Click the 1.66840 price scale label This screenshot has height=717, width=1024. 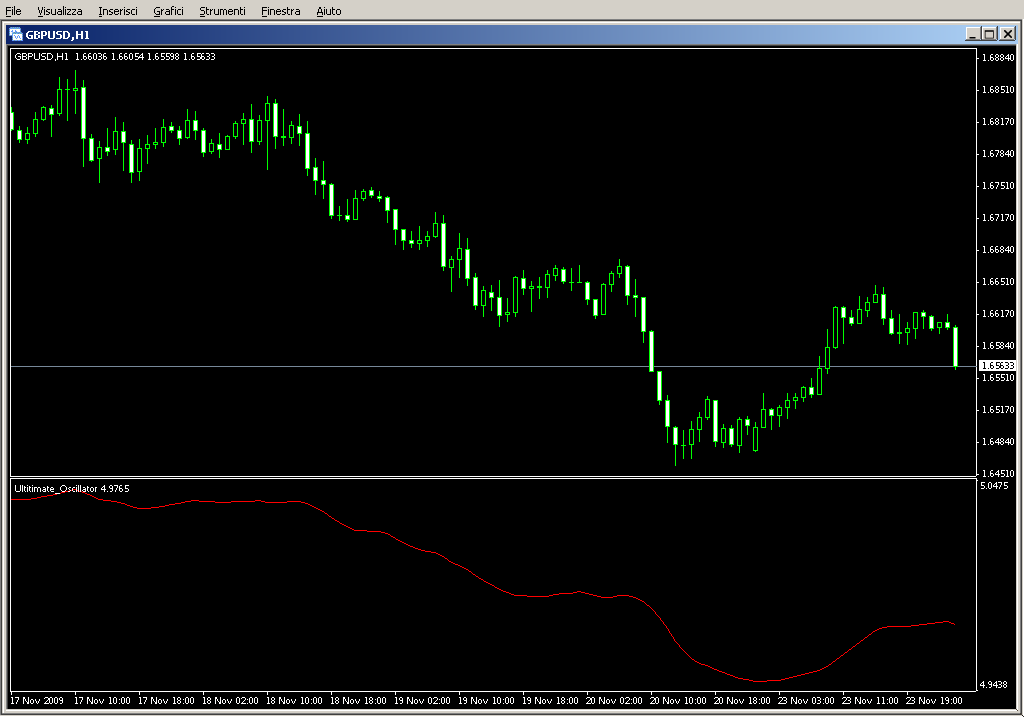coord(999,249)
